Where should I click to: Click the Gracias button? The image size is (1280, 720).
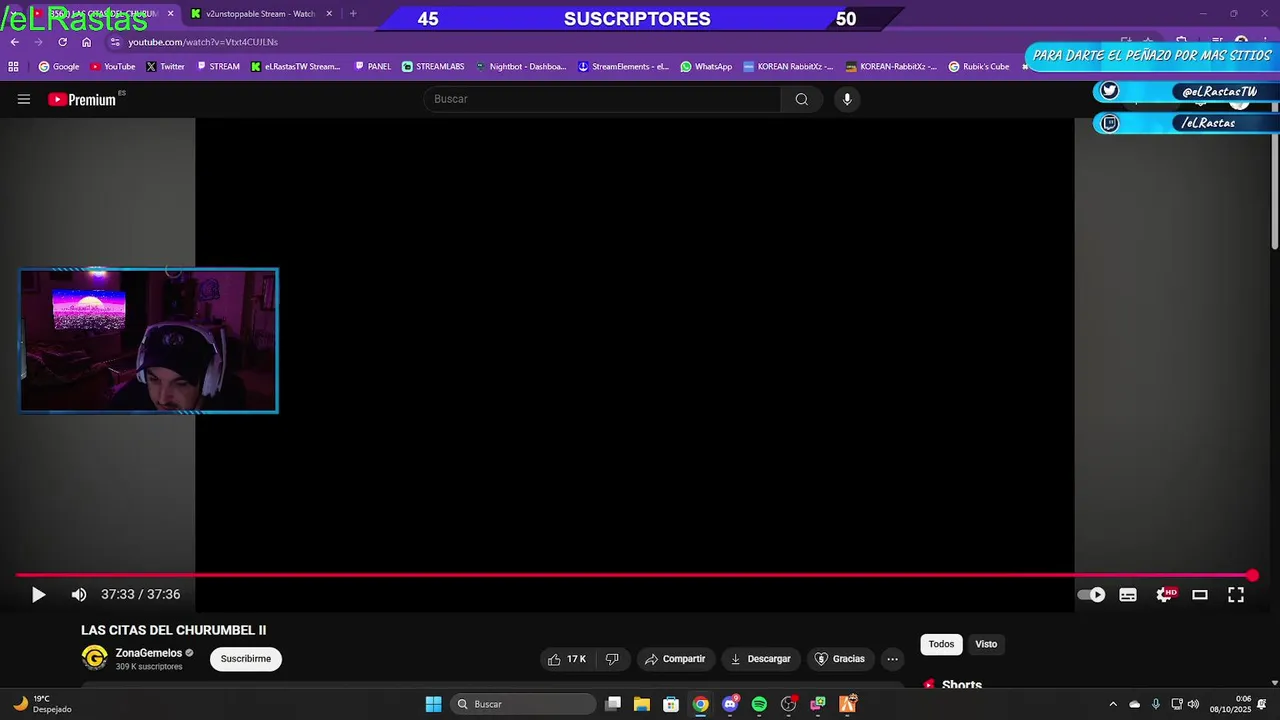tap(840, 659)
